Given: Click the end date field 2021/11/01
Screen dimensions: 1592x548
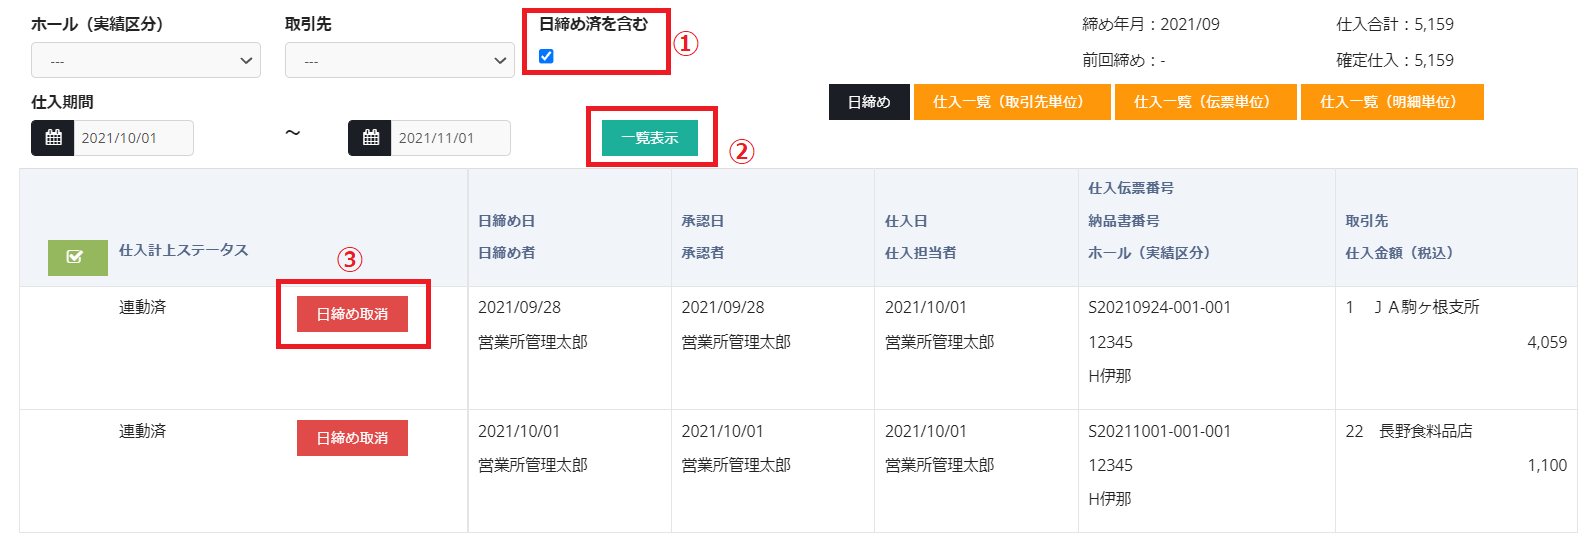Looking at the screenshot, I should coord(450,138).
